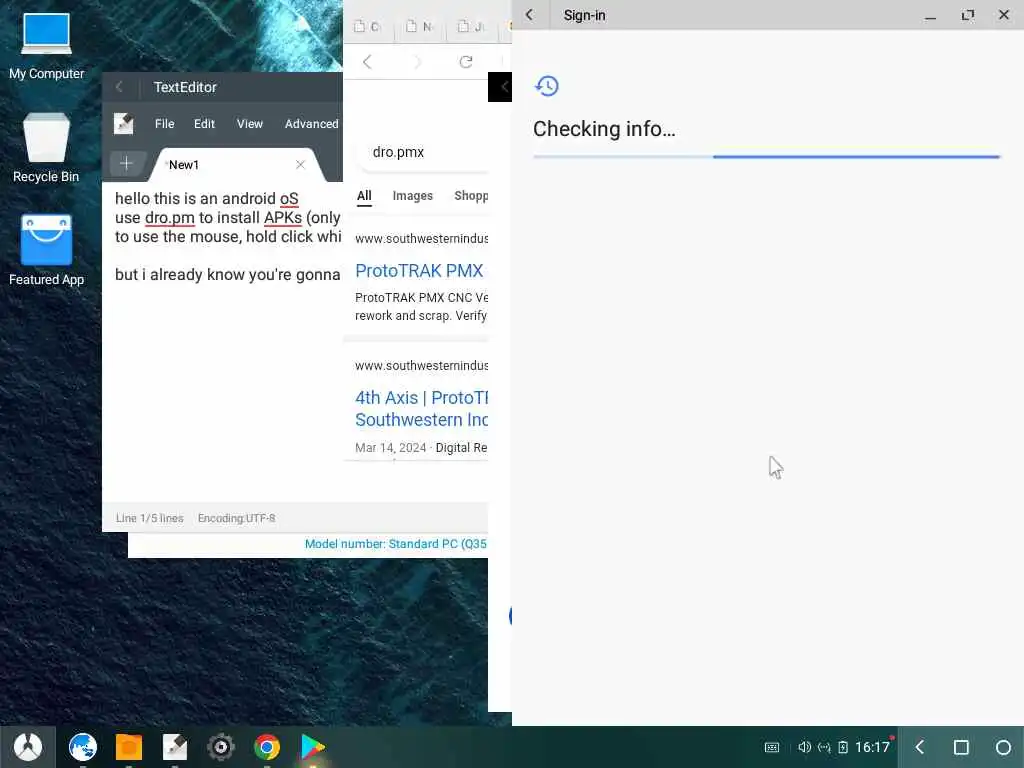Reload the browser page
This screenshot has width=1024, height=768.
[x=466, y=62]
